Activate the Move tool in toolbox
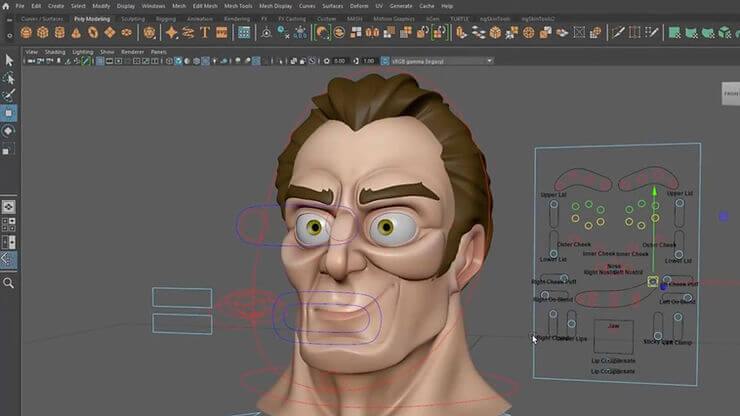The width and height of the screenshot is (740, 416). [8, 113]
